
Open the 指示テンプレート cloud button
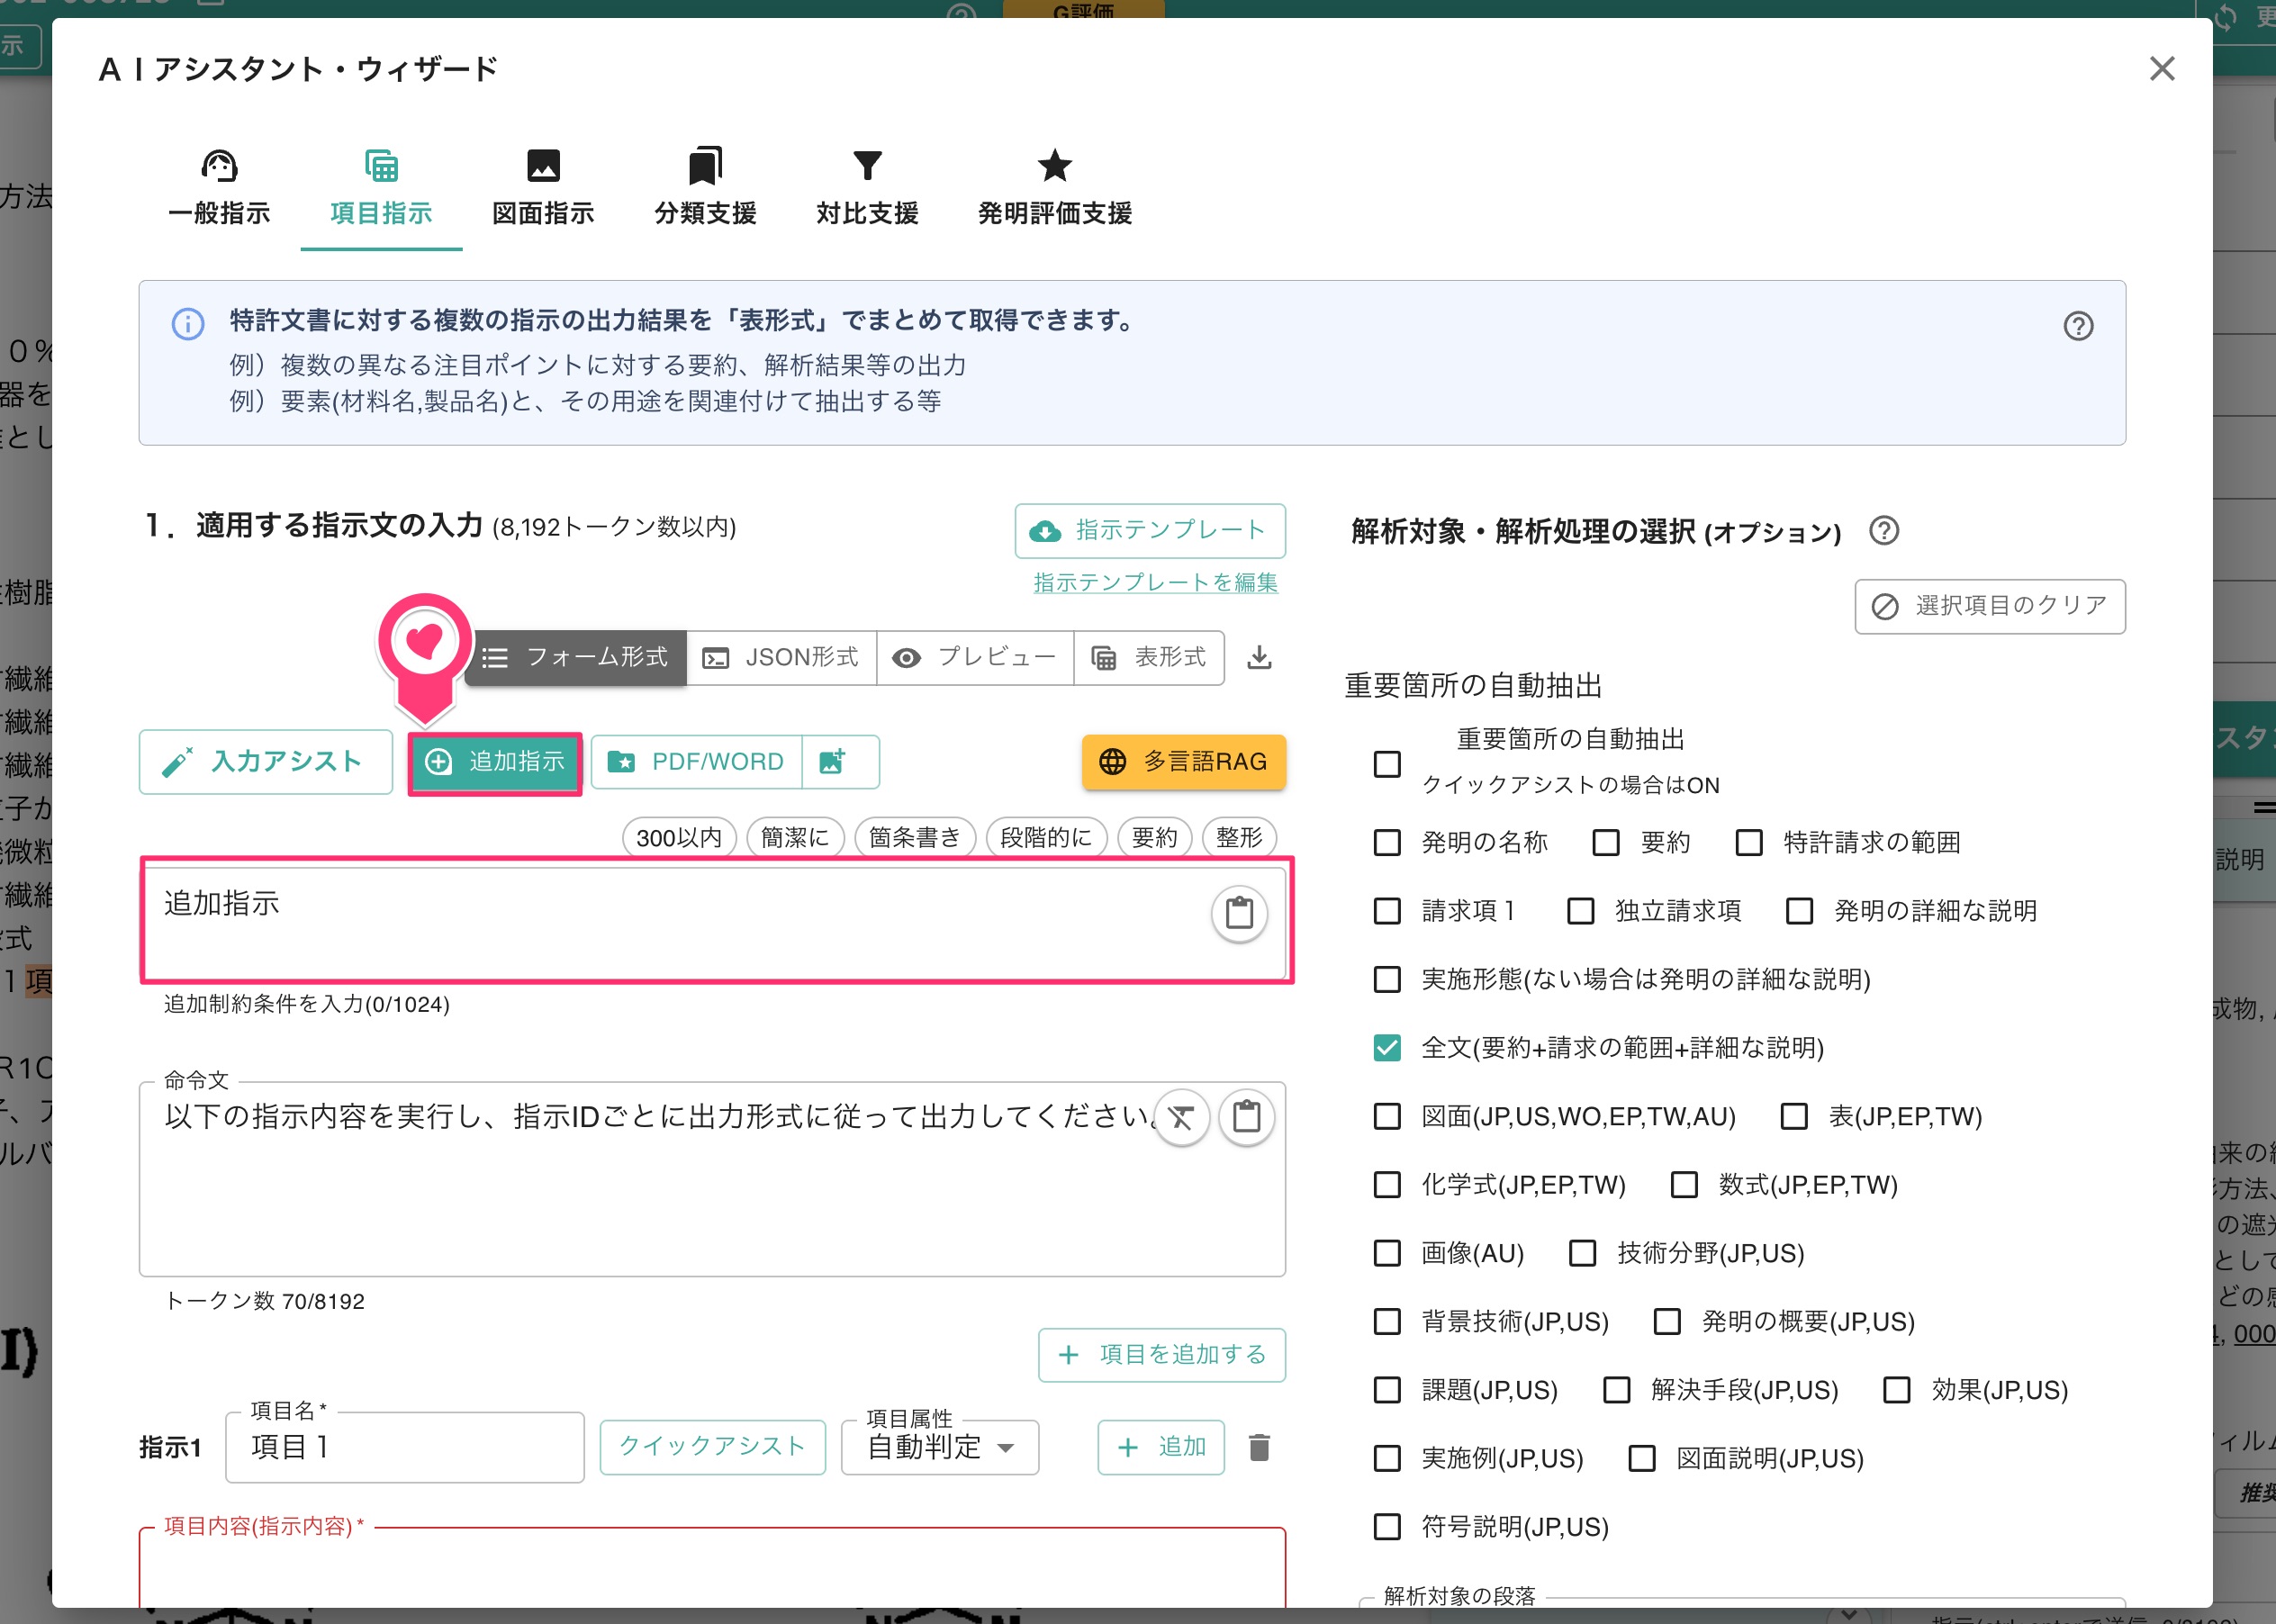(x=1150, y=530)
